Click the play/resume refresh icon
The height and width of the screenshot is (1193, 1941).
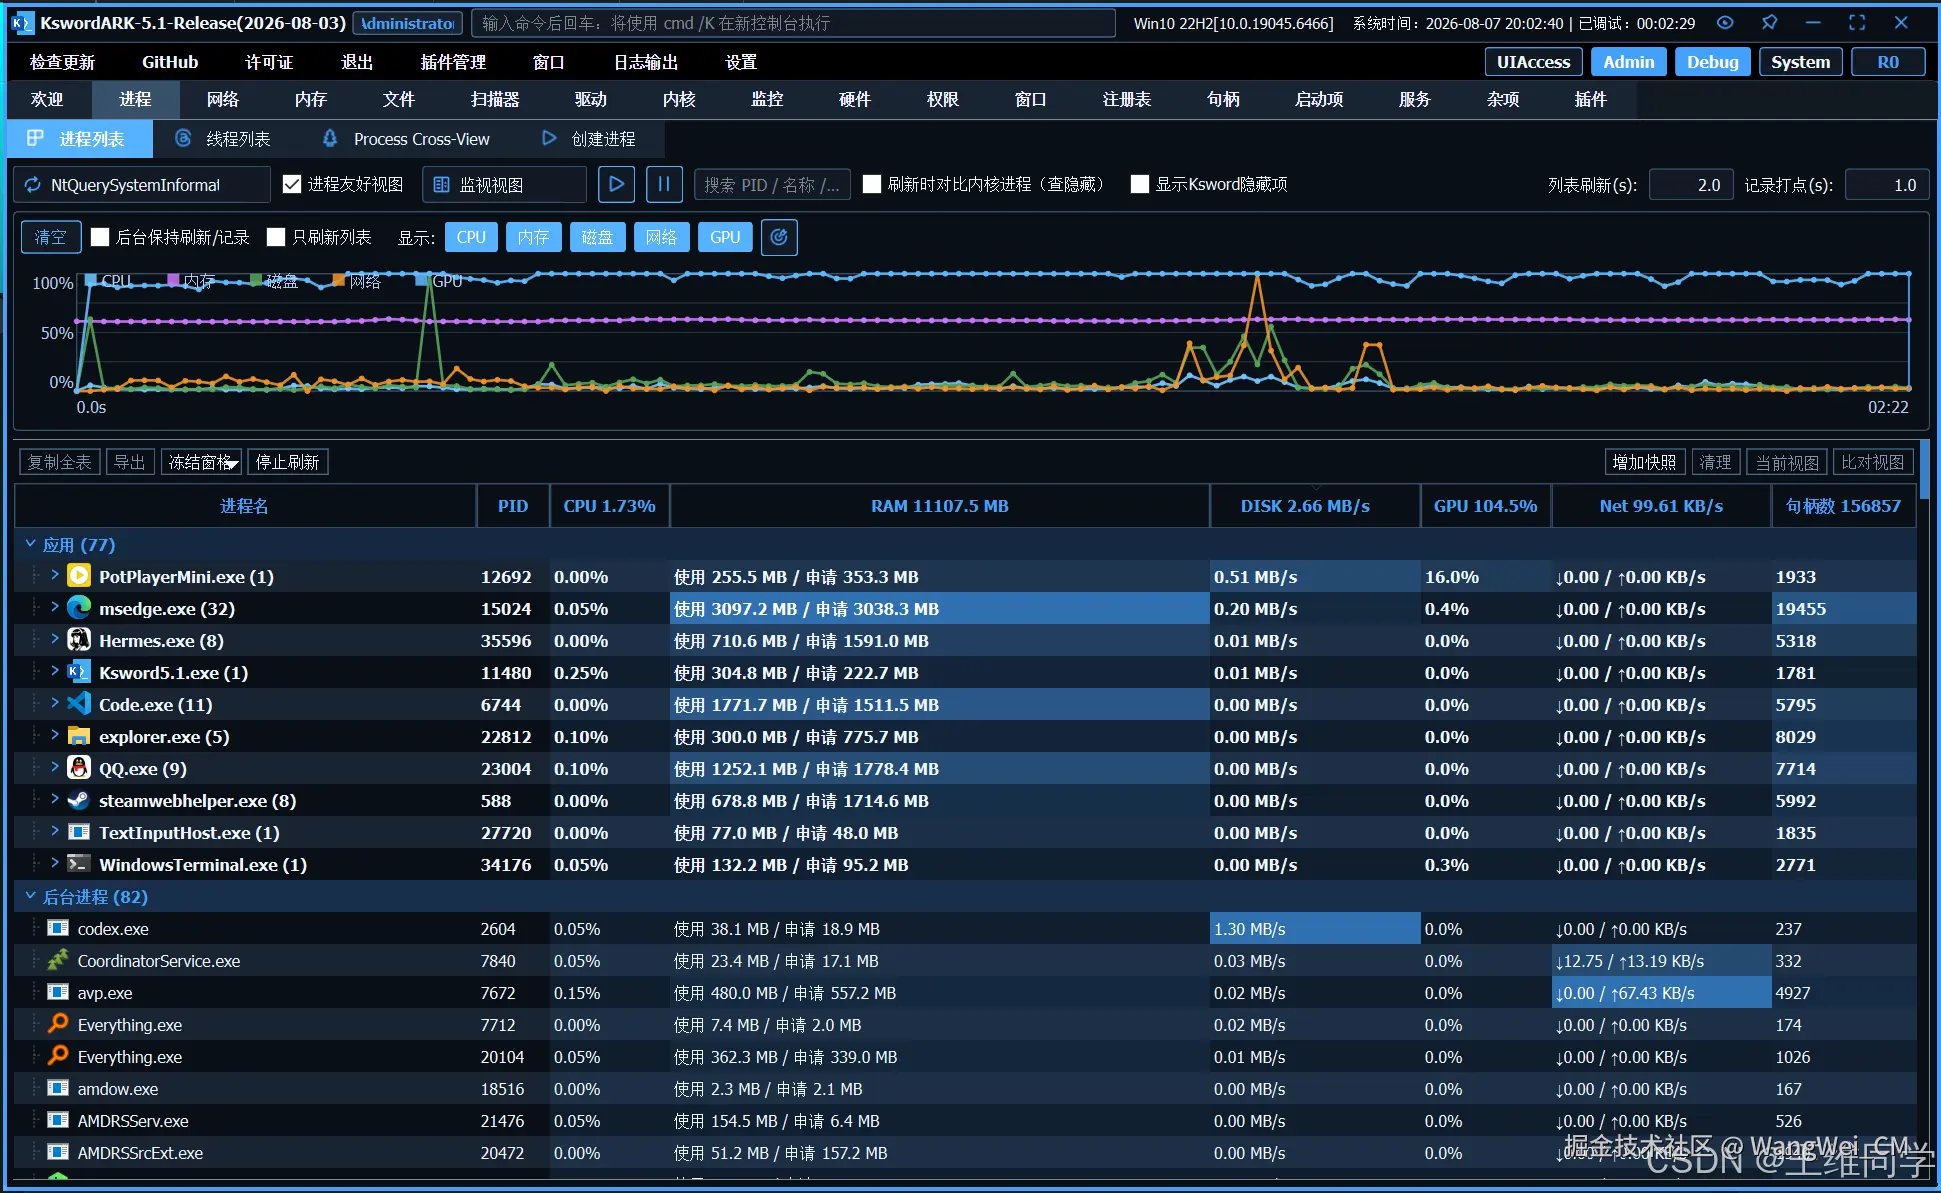point(616,184)
